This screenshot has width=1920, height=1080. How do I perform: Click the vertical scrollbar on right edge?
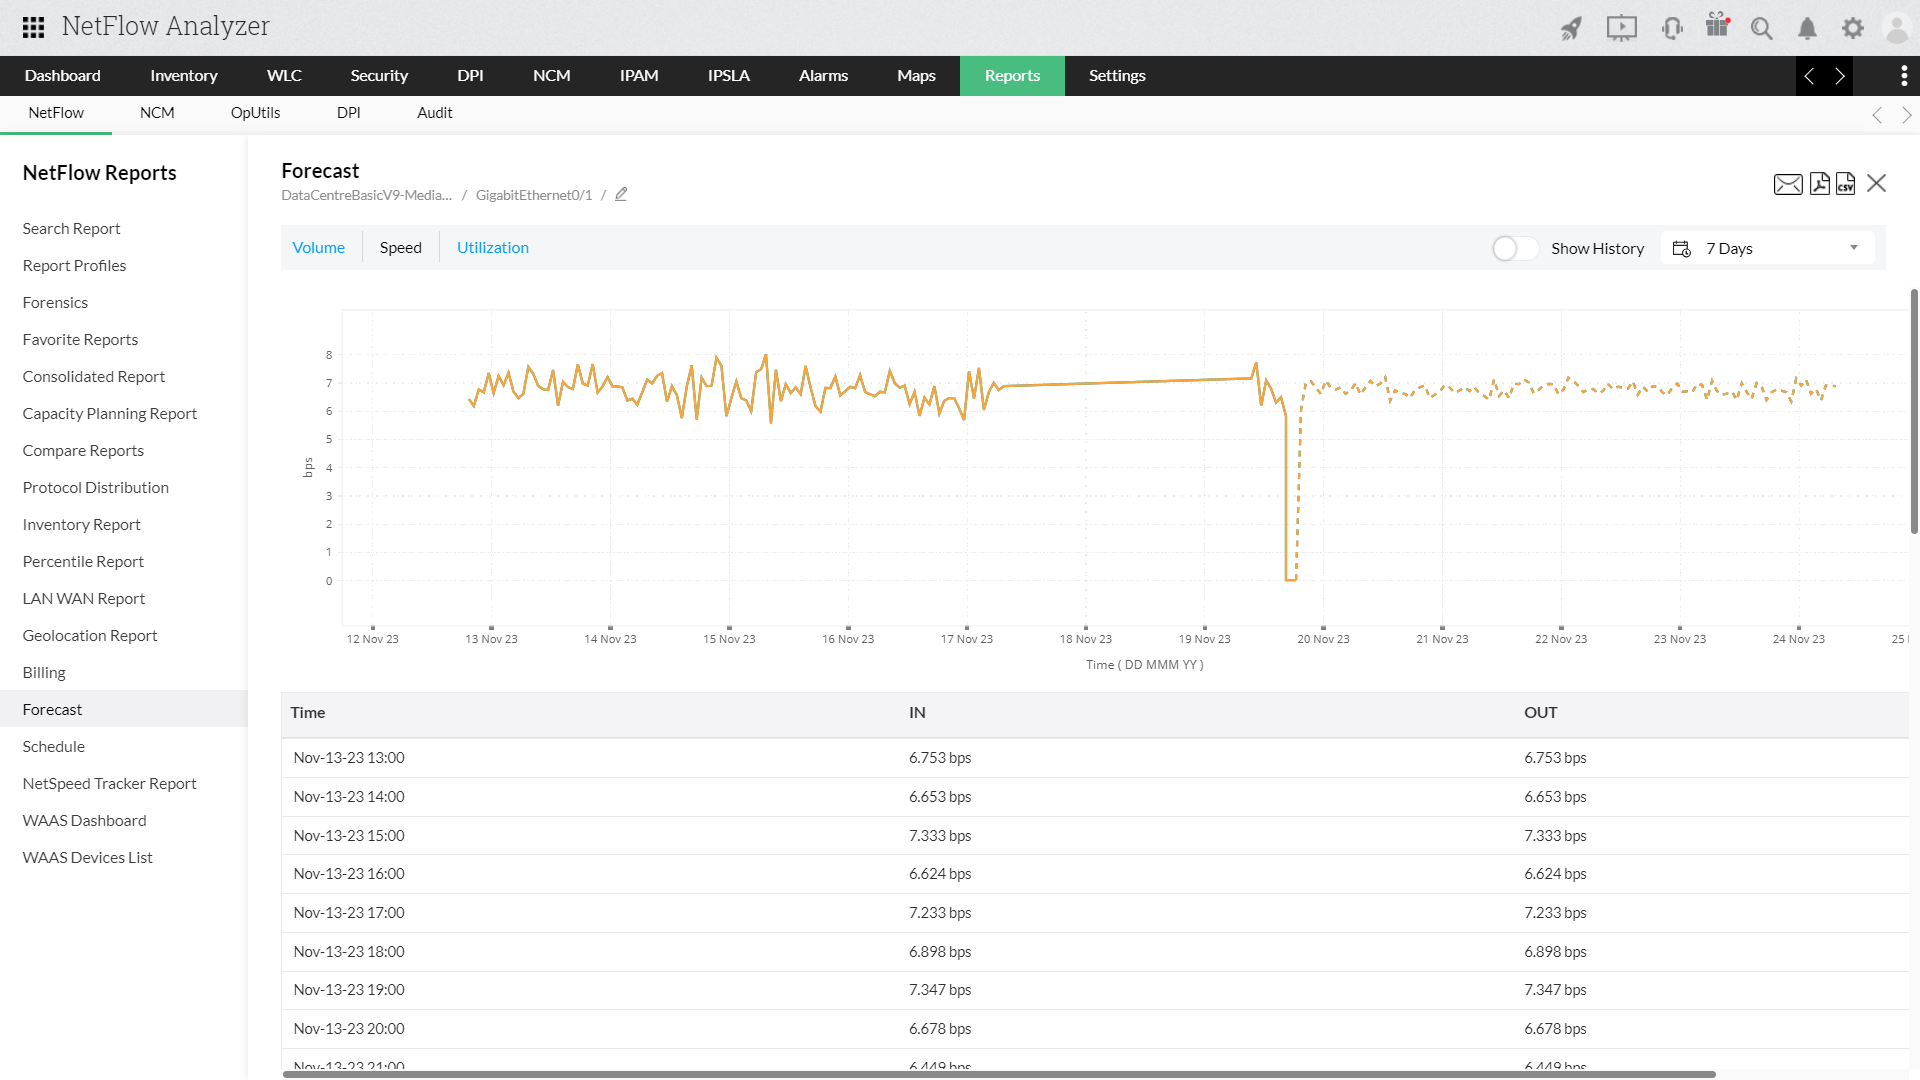pos(1914,412)
